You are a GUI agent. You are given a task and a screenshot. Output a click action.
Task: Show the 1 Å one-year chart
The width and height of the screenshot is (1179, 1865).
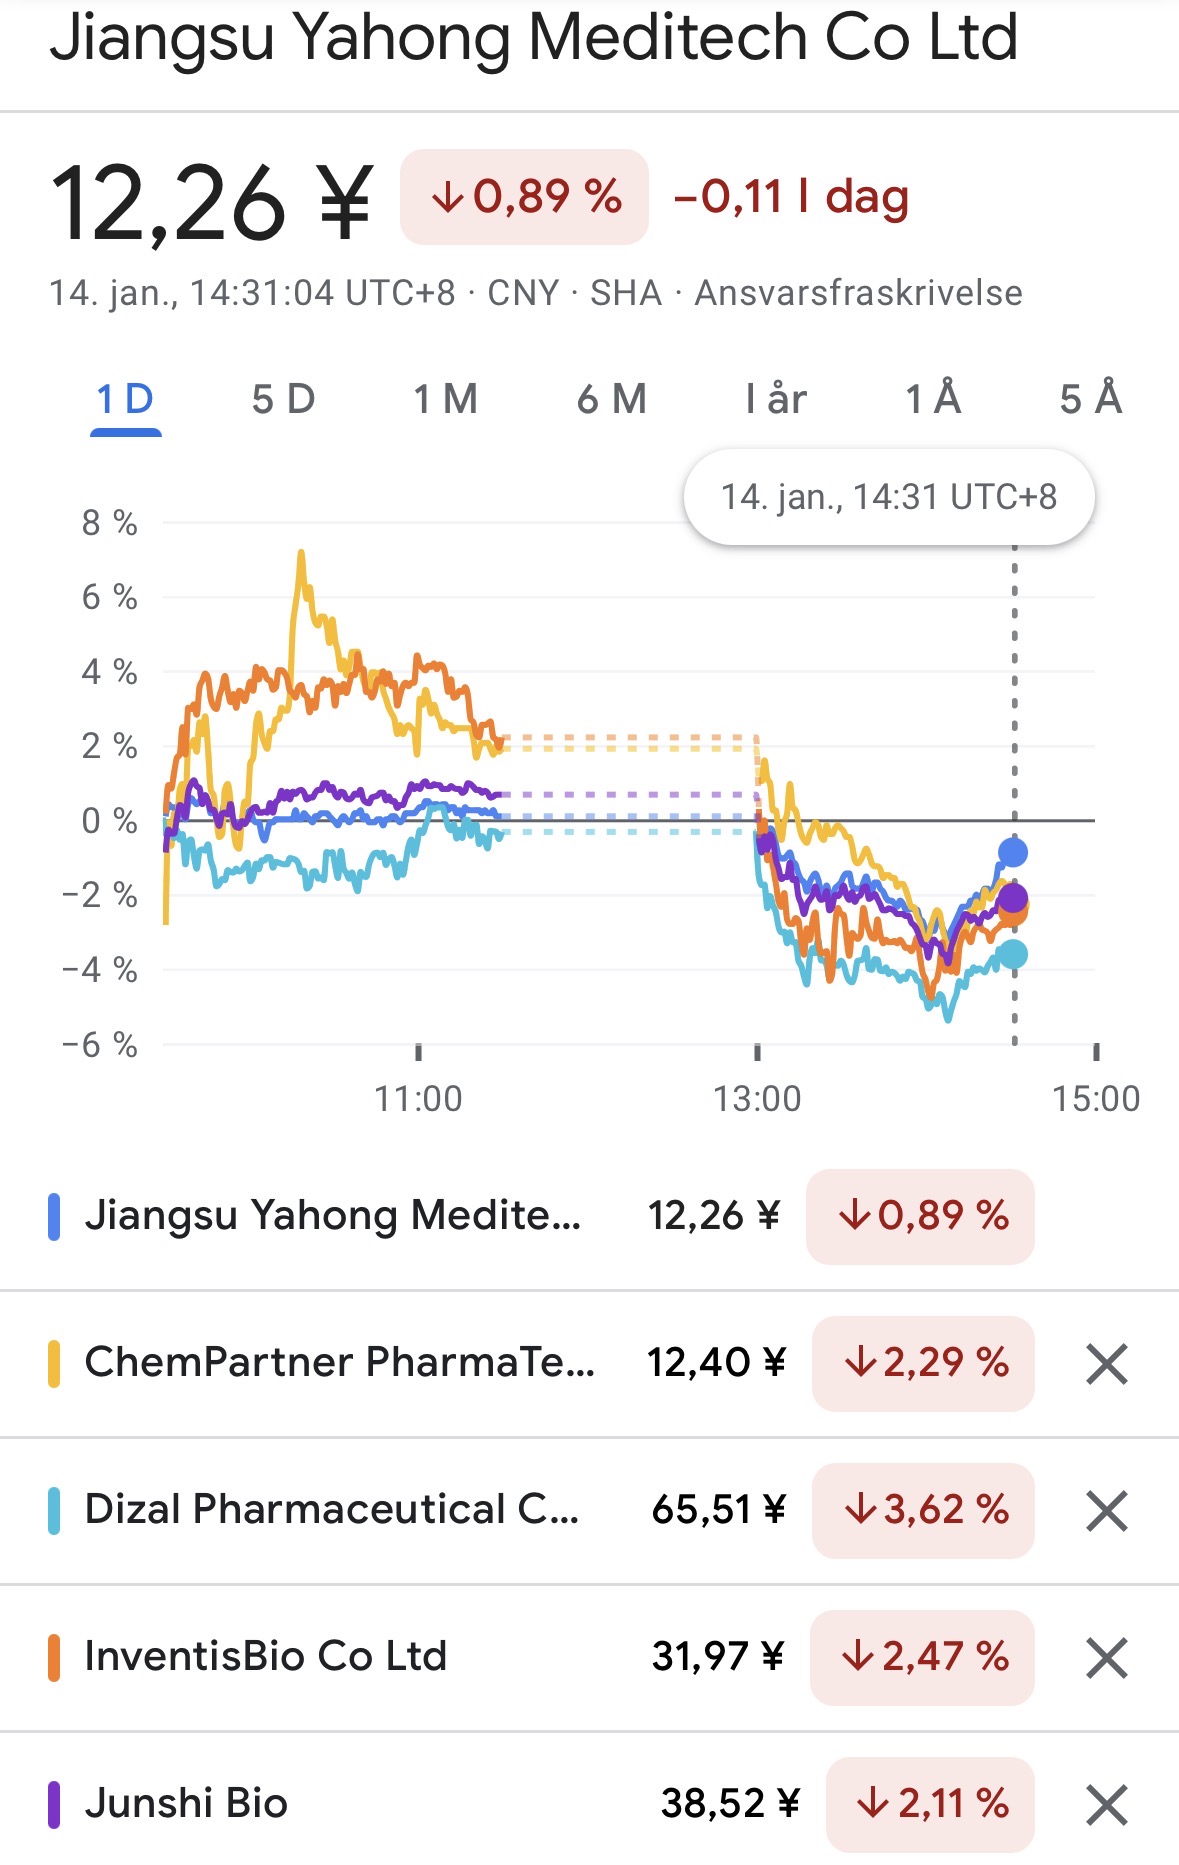[933, 400]
